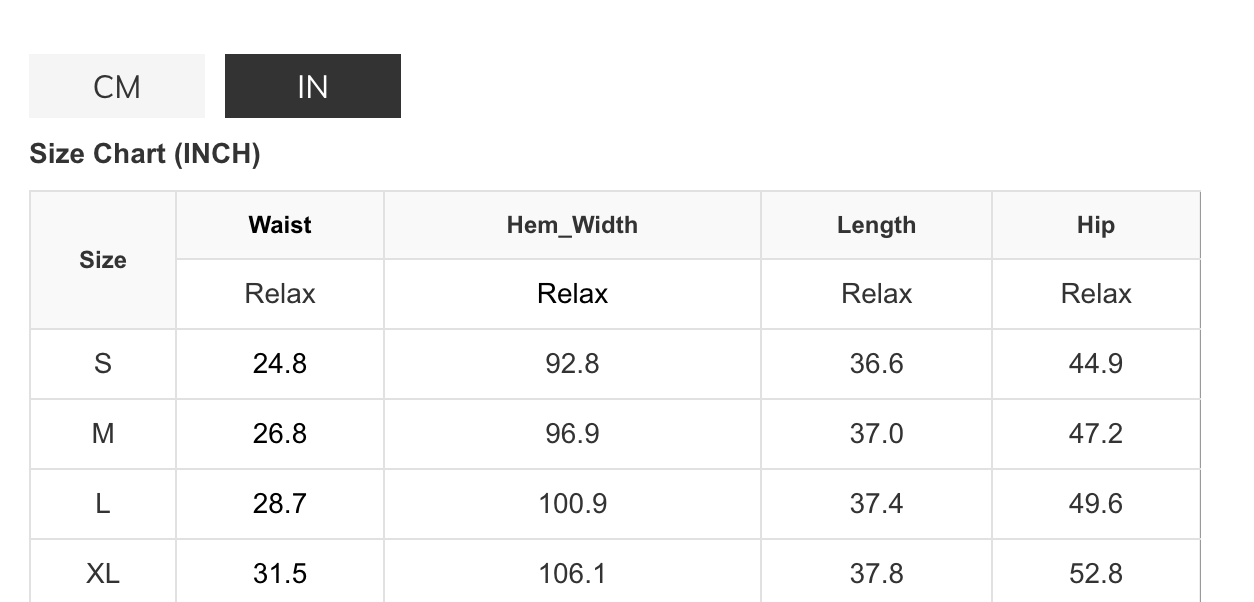
Task: Click the Size header cell
Action: pos(103,260)
